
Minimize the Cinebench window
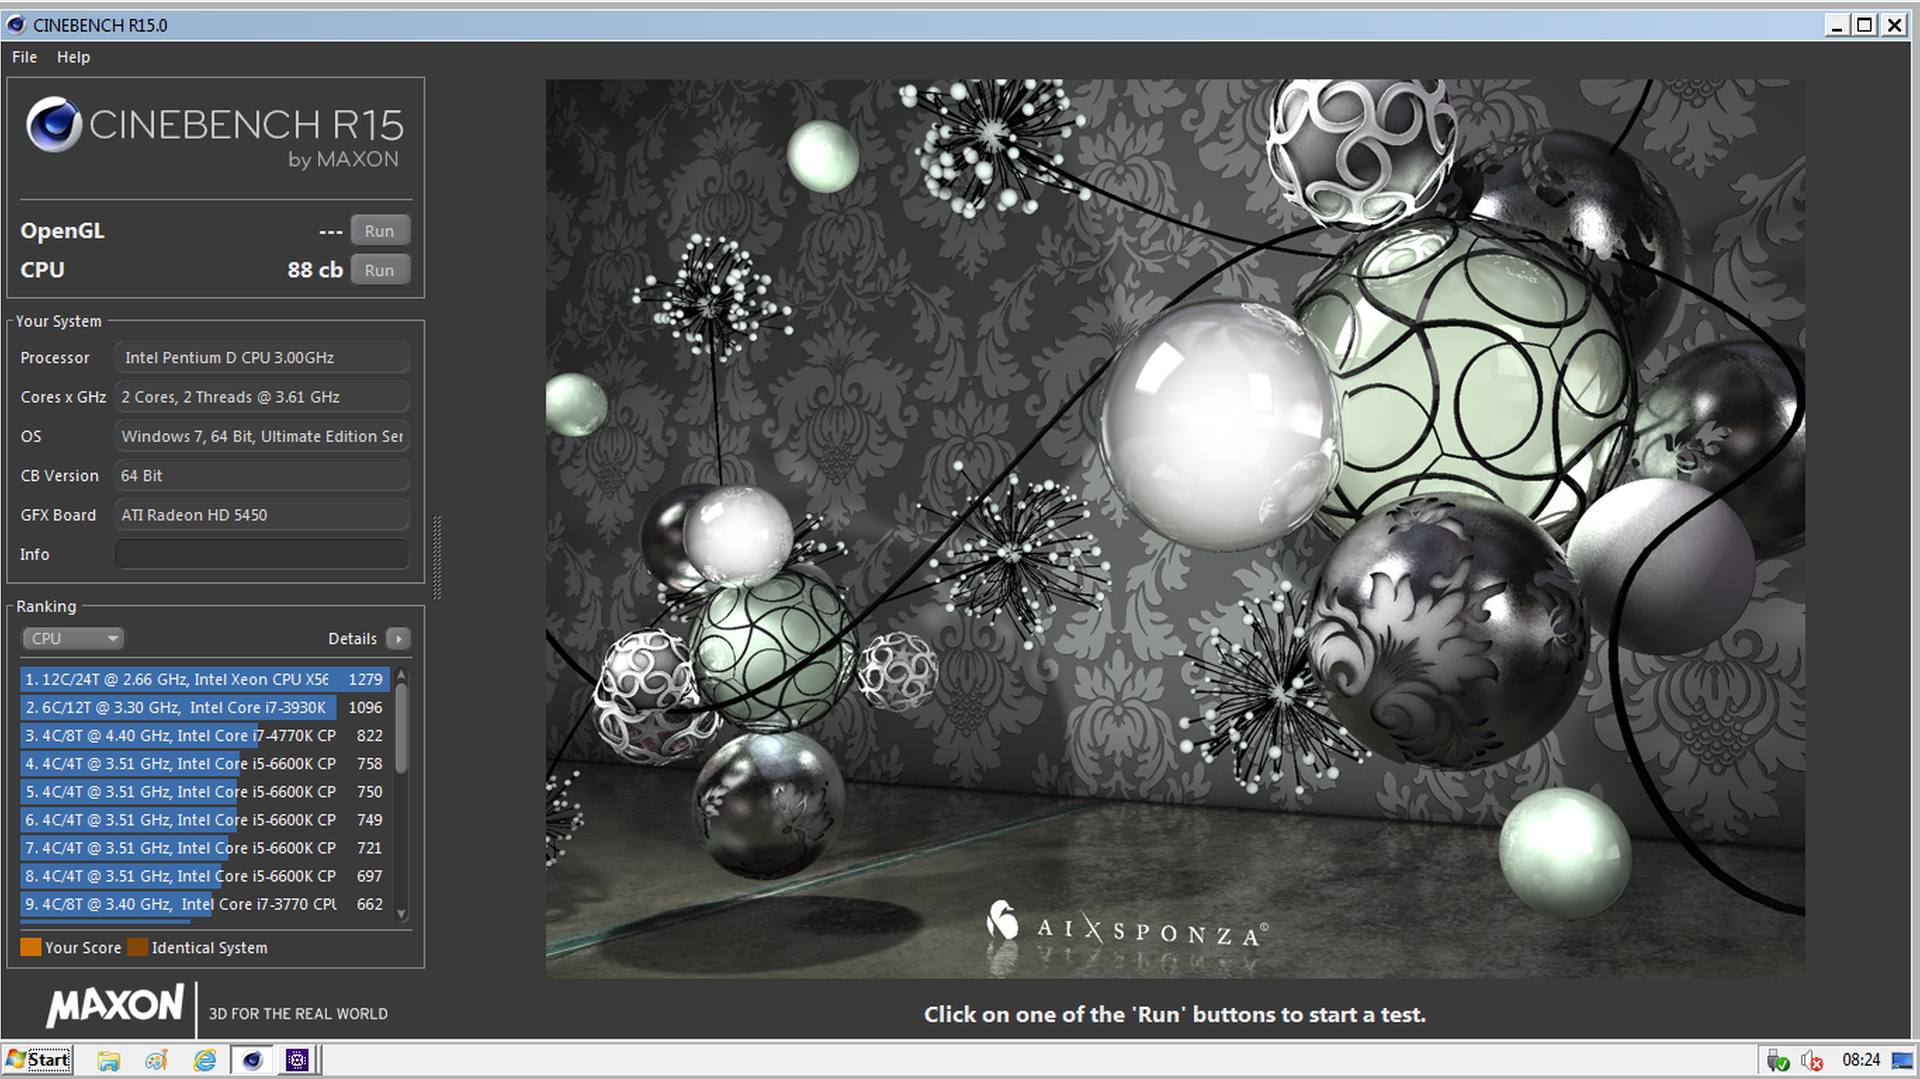(1836, 25)
